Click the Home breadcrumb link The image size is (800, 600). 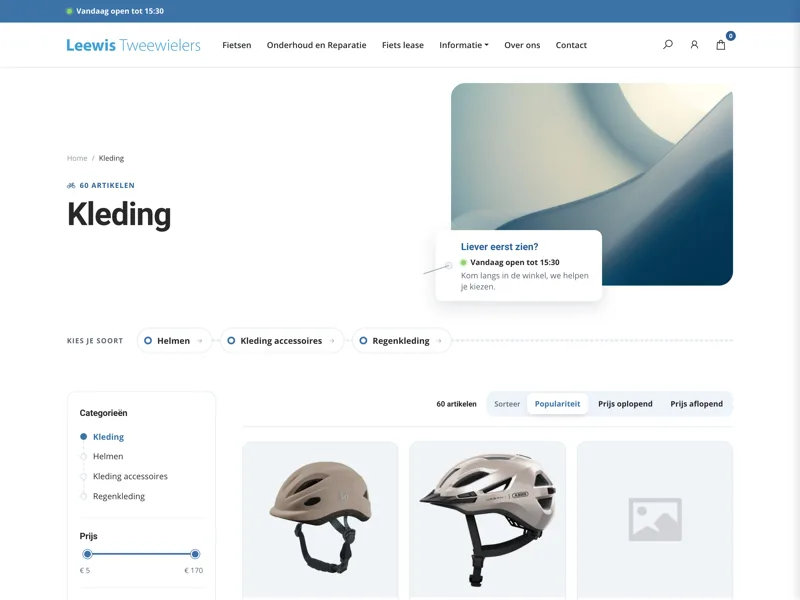[77, 158]
